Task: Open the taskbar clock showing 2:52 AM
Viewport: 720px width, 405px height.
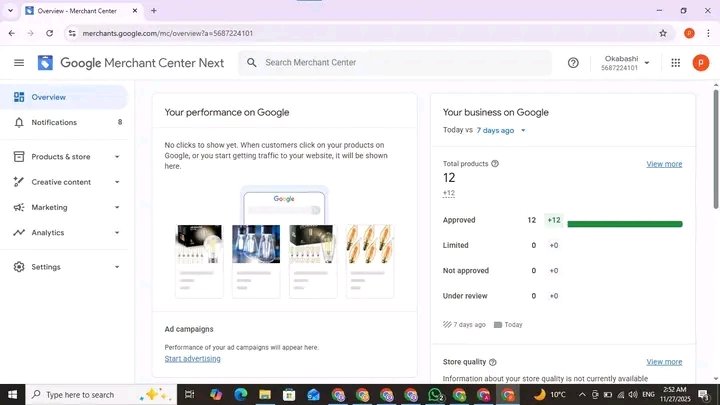Action: pos(675,394)
